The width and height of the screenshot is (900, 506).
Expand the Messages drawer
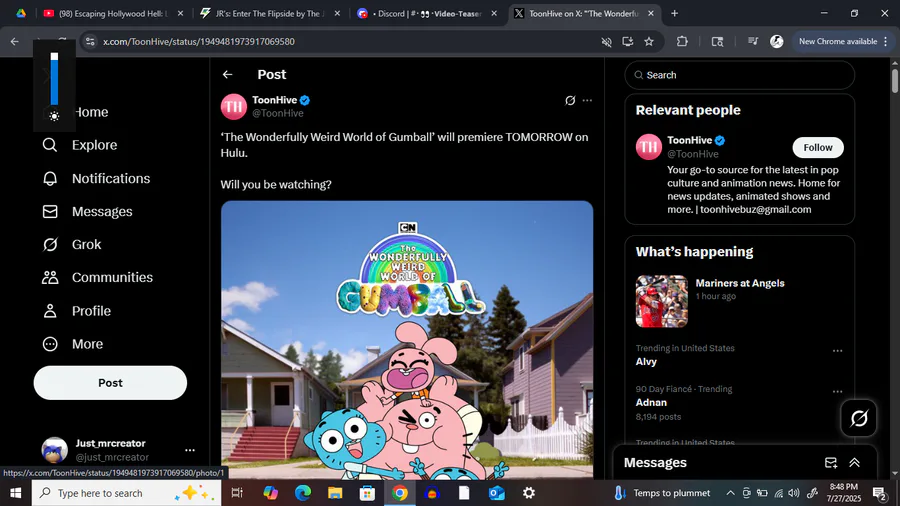pyautogui.click(x=854, y=462)
